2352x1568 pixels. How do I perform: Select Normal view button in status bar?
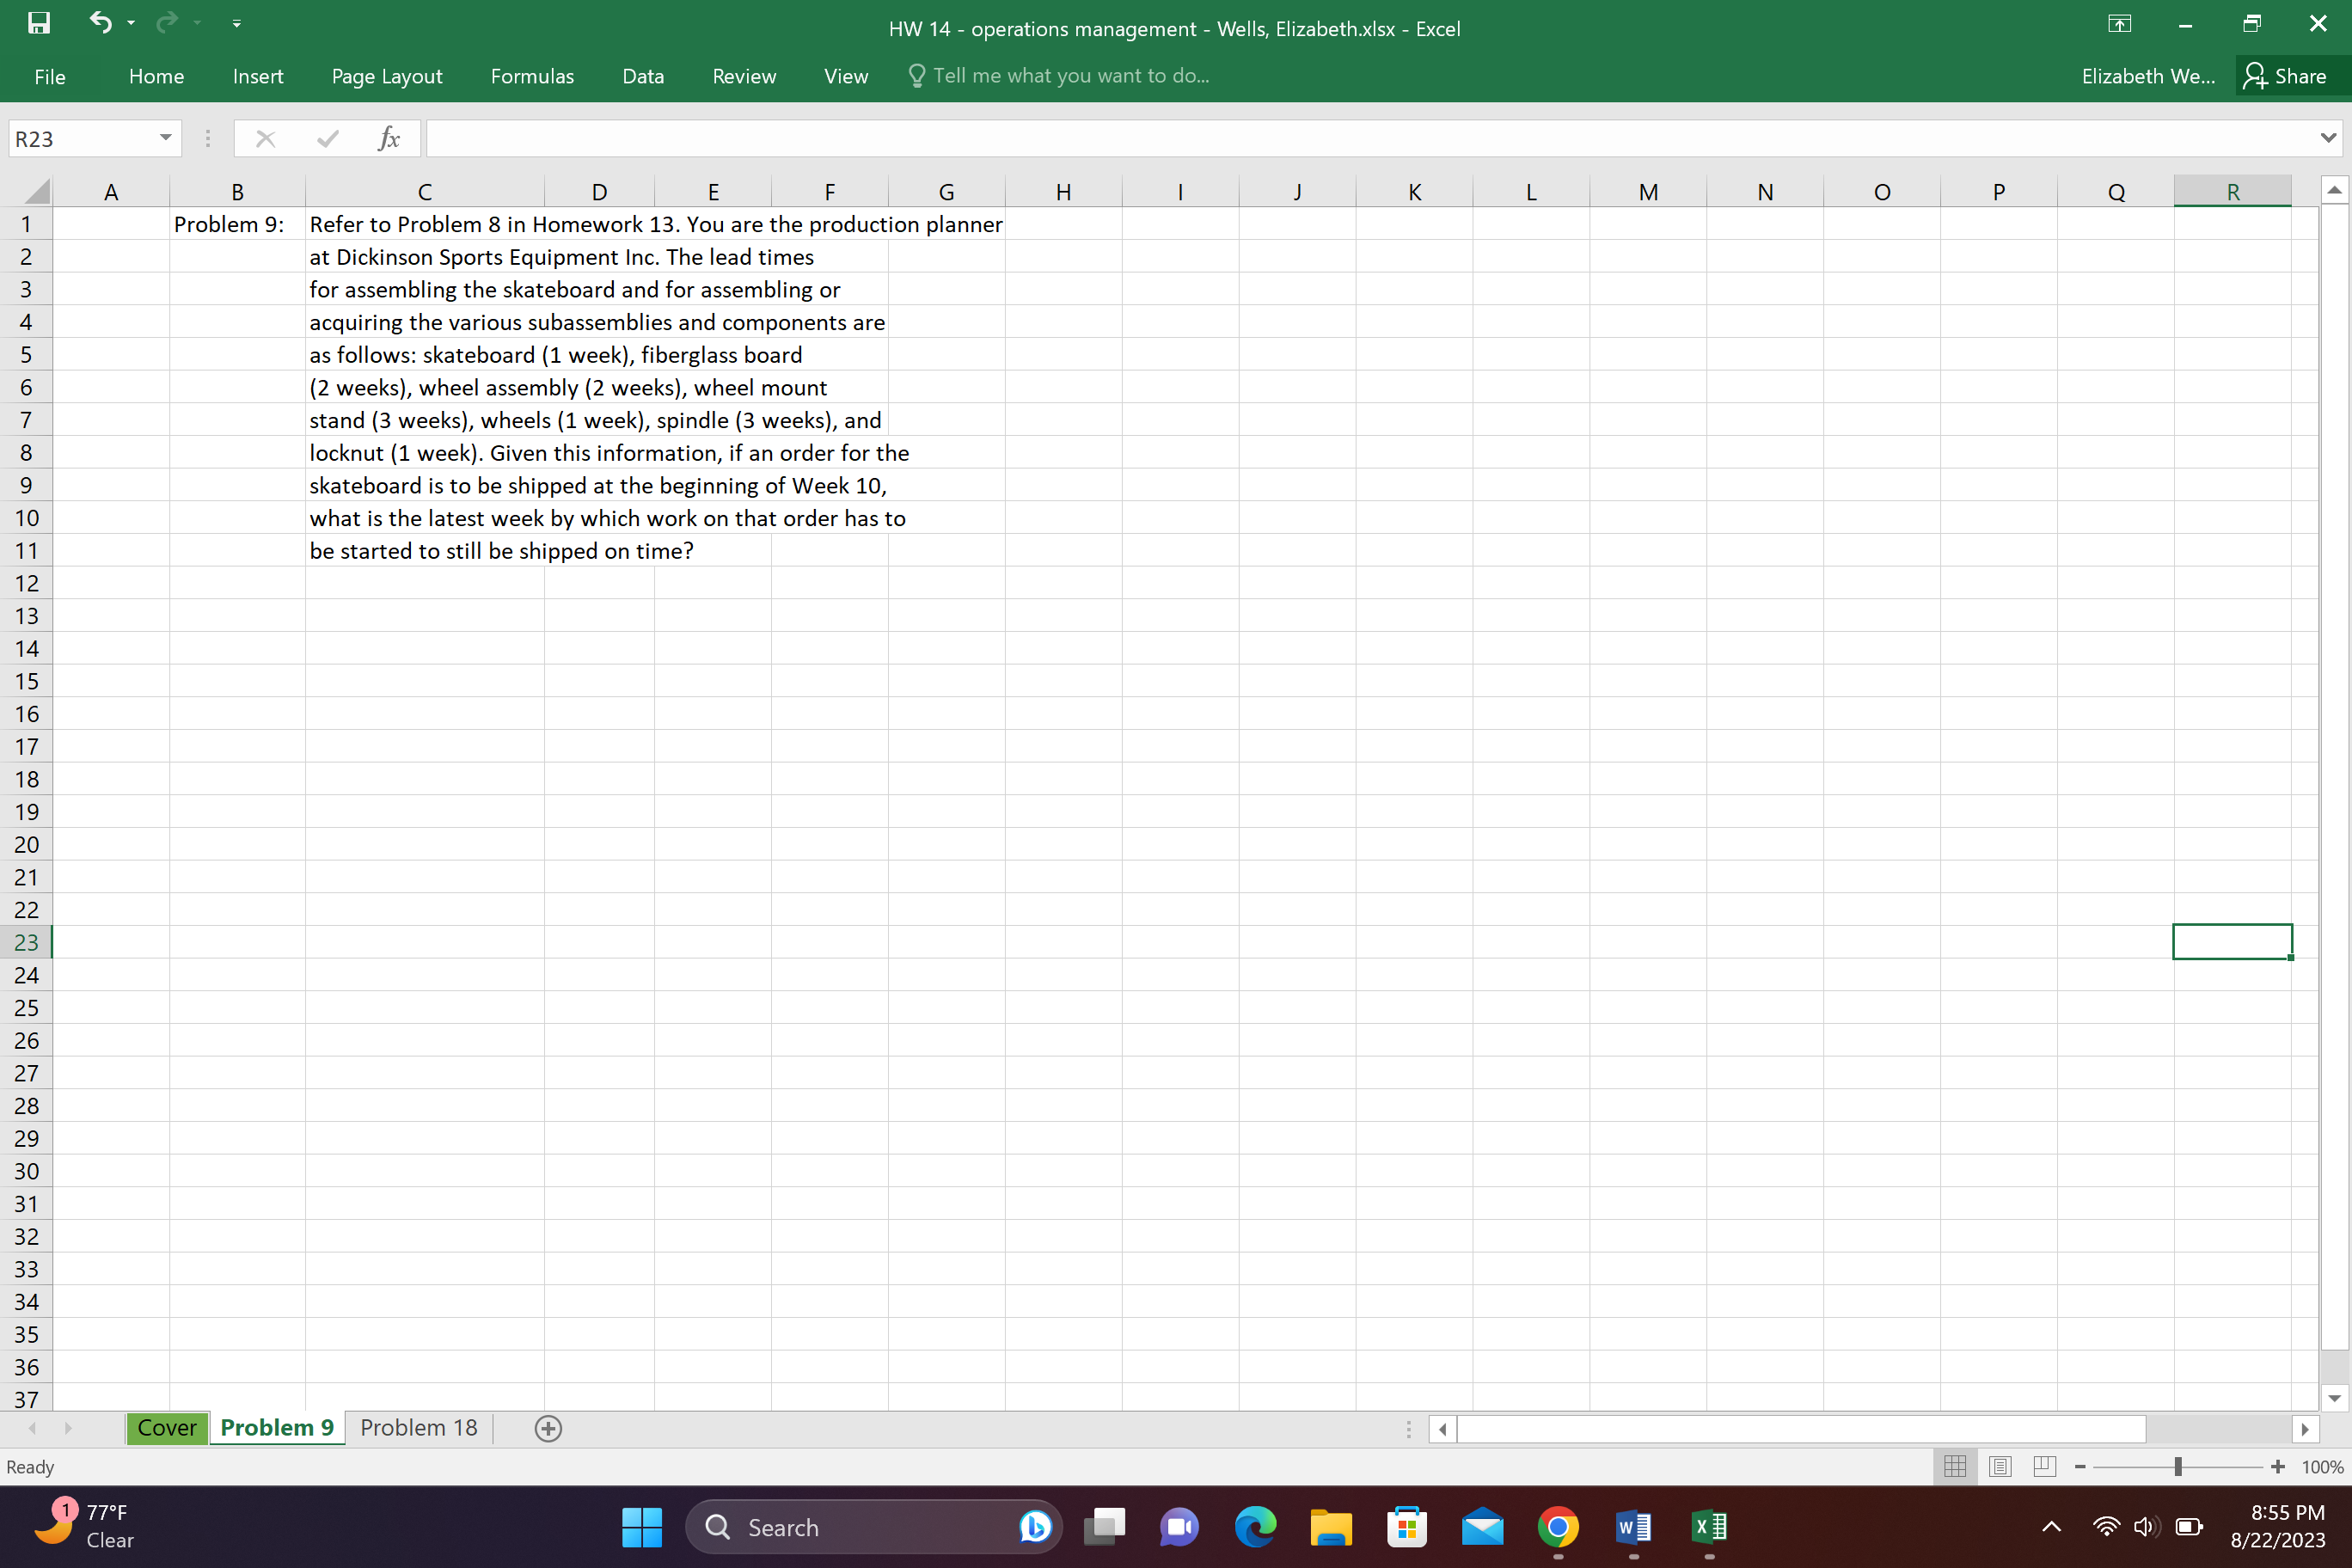(x=1955, y=1467)
